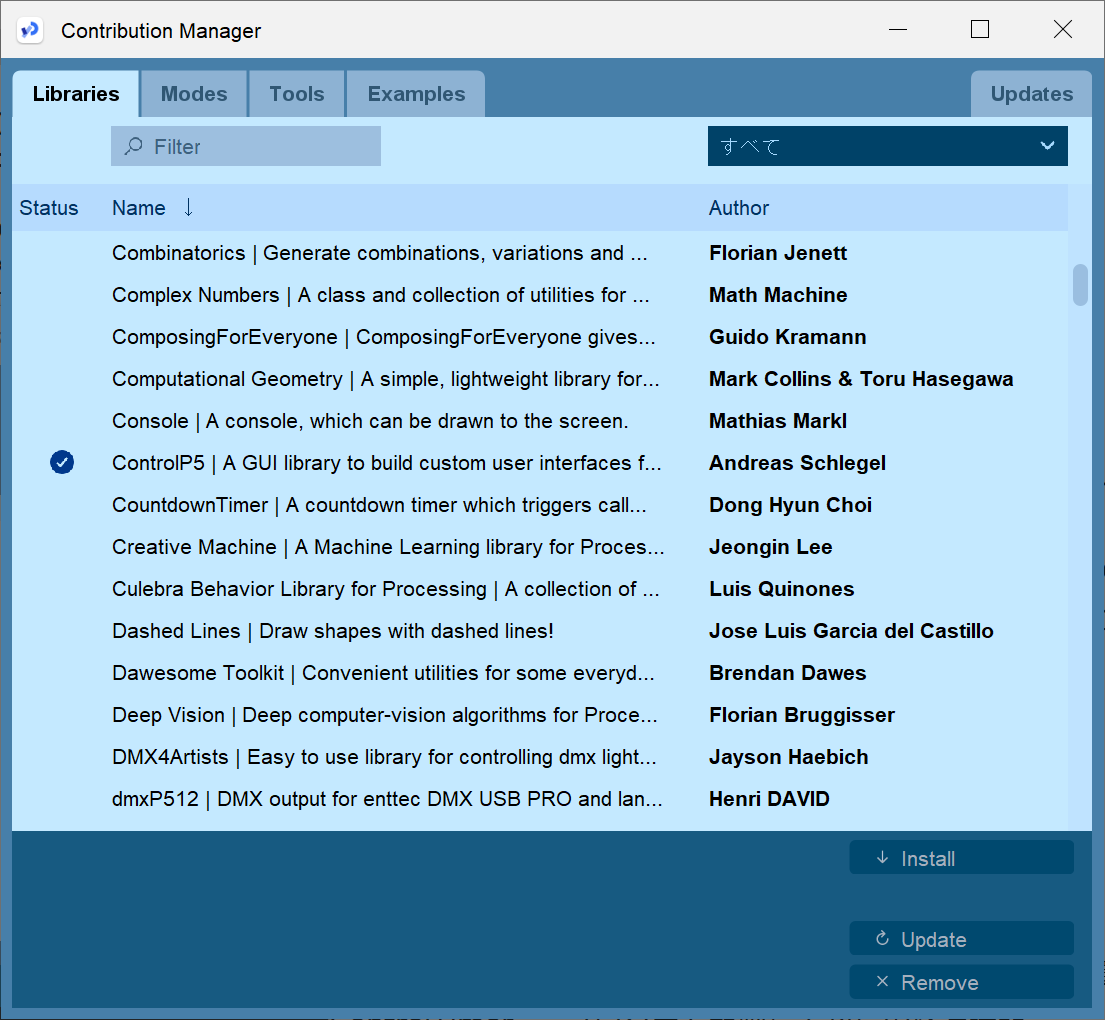1105x1020 pixels.
Task: Click author Brendan Dawes
Action: click(x=787, y=672)
